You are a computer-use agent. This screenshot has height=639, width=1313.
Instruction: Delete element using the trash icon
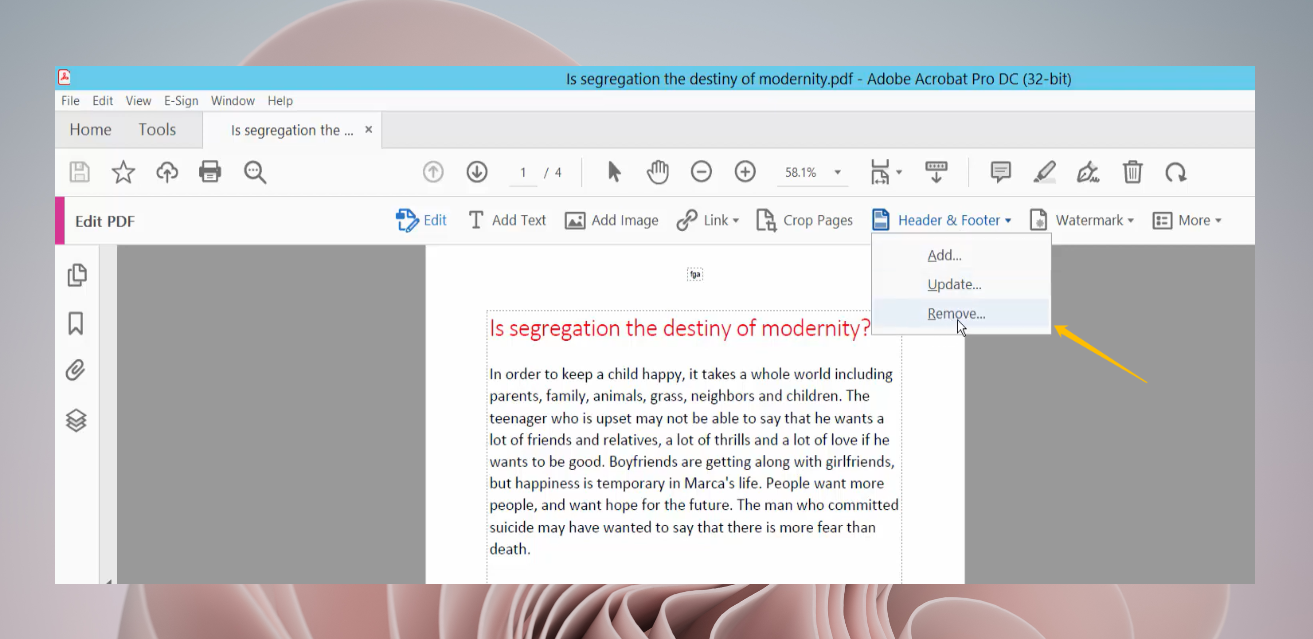pos(1132,171)
